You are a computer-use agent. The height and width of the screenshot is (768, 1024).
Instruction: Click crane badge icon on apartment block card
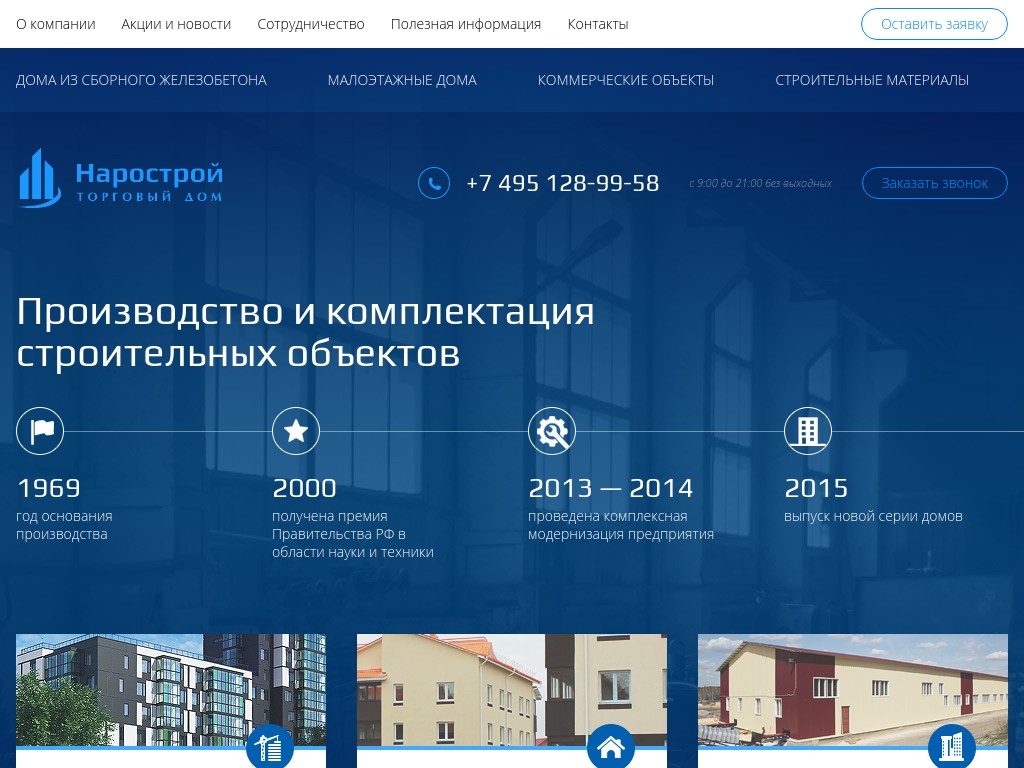270,746
